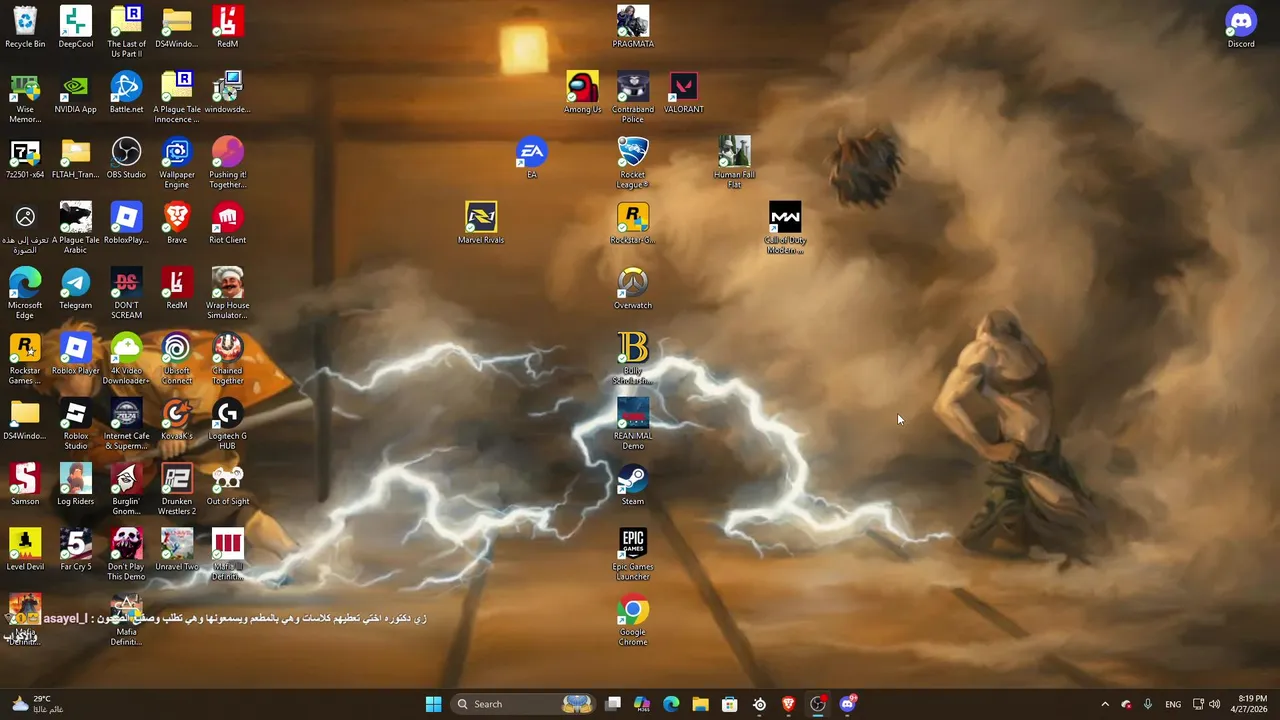Viewport: 1280px width, 720px height.
Task: Select A Plague Tale Innocence icon
Action: pyautogui.click(x=177, y=96)
